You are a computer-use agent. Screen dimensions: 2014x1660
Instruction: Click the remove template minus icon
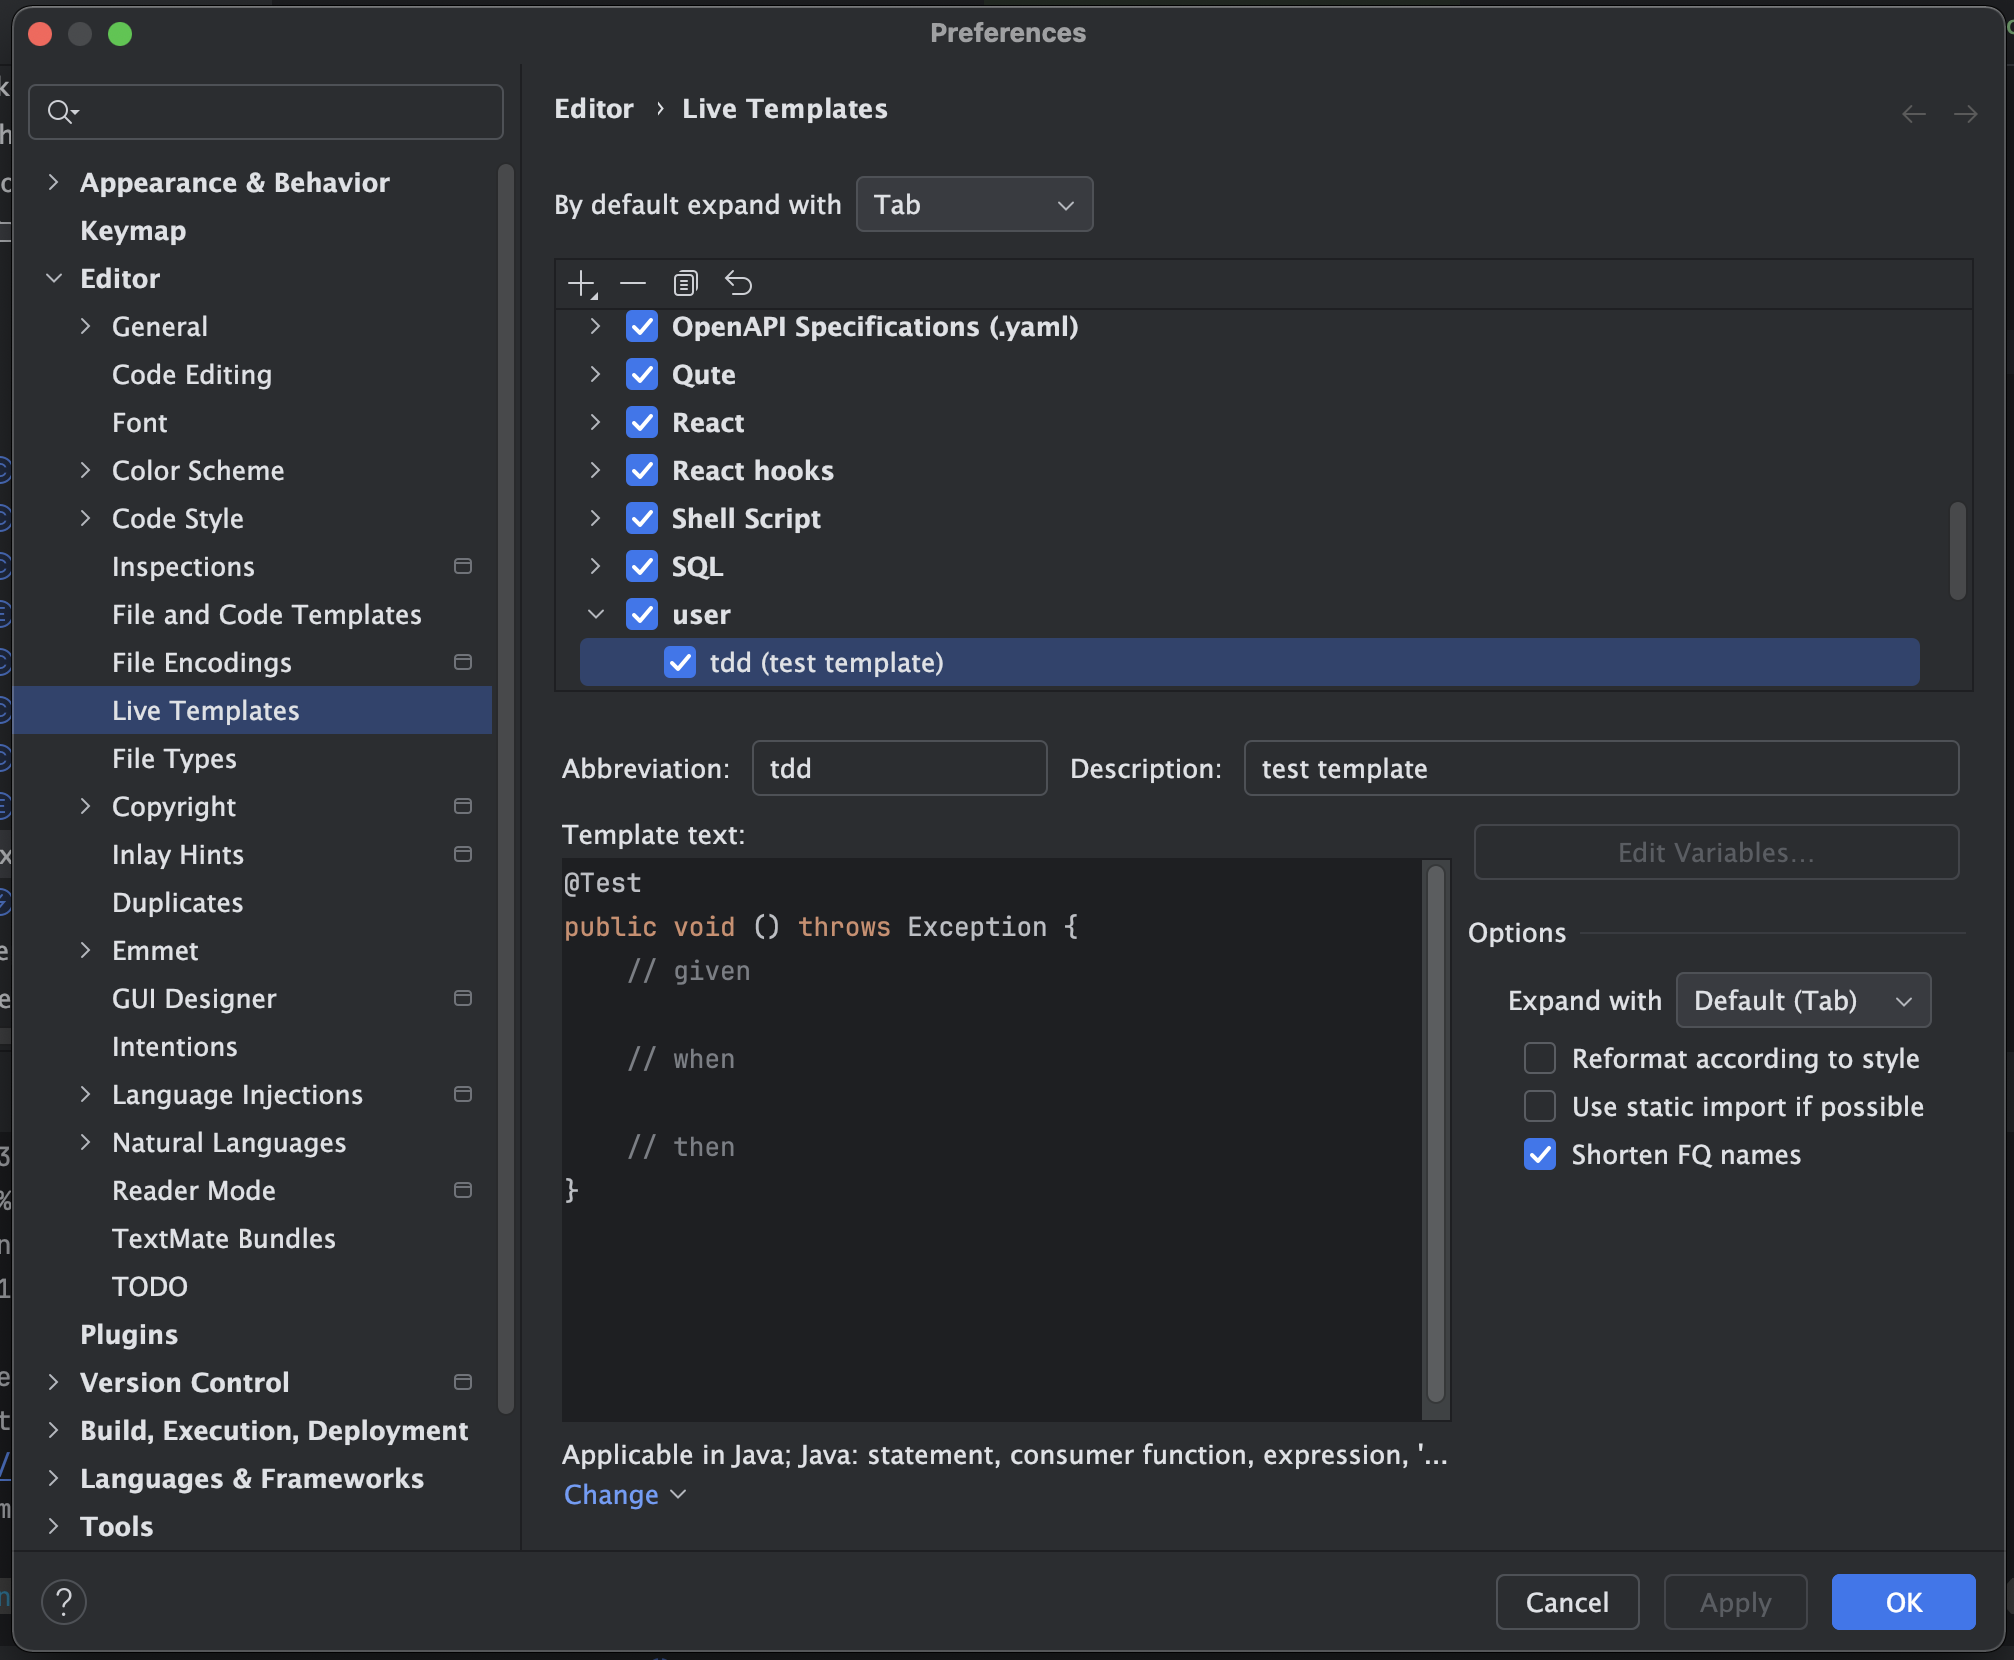click(x=633, y=284)
